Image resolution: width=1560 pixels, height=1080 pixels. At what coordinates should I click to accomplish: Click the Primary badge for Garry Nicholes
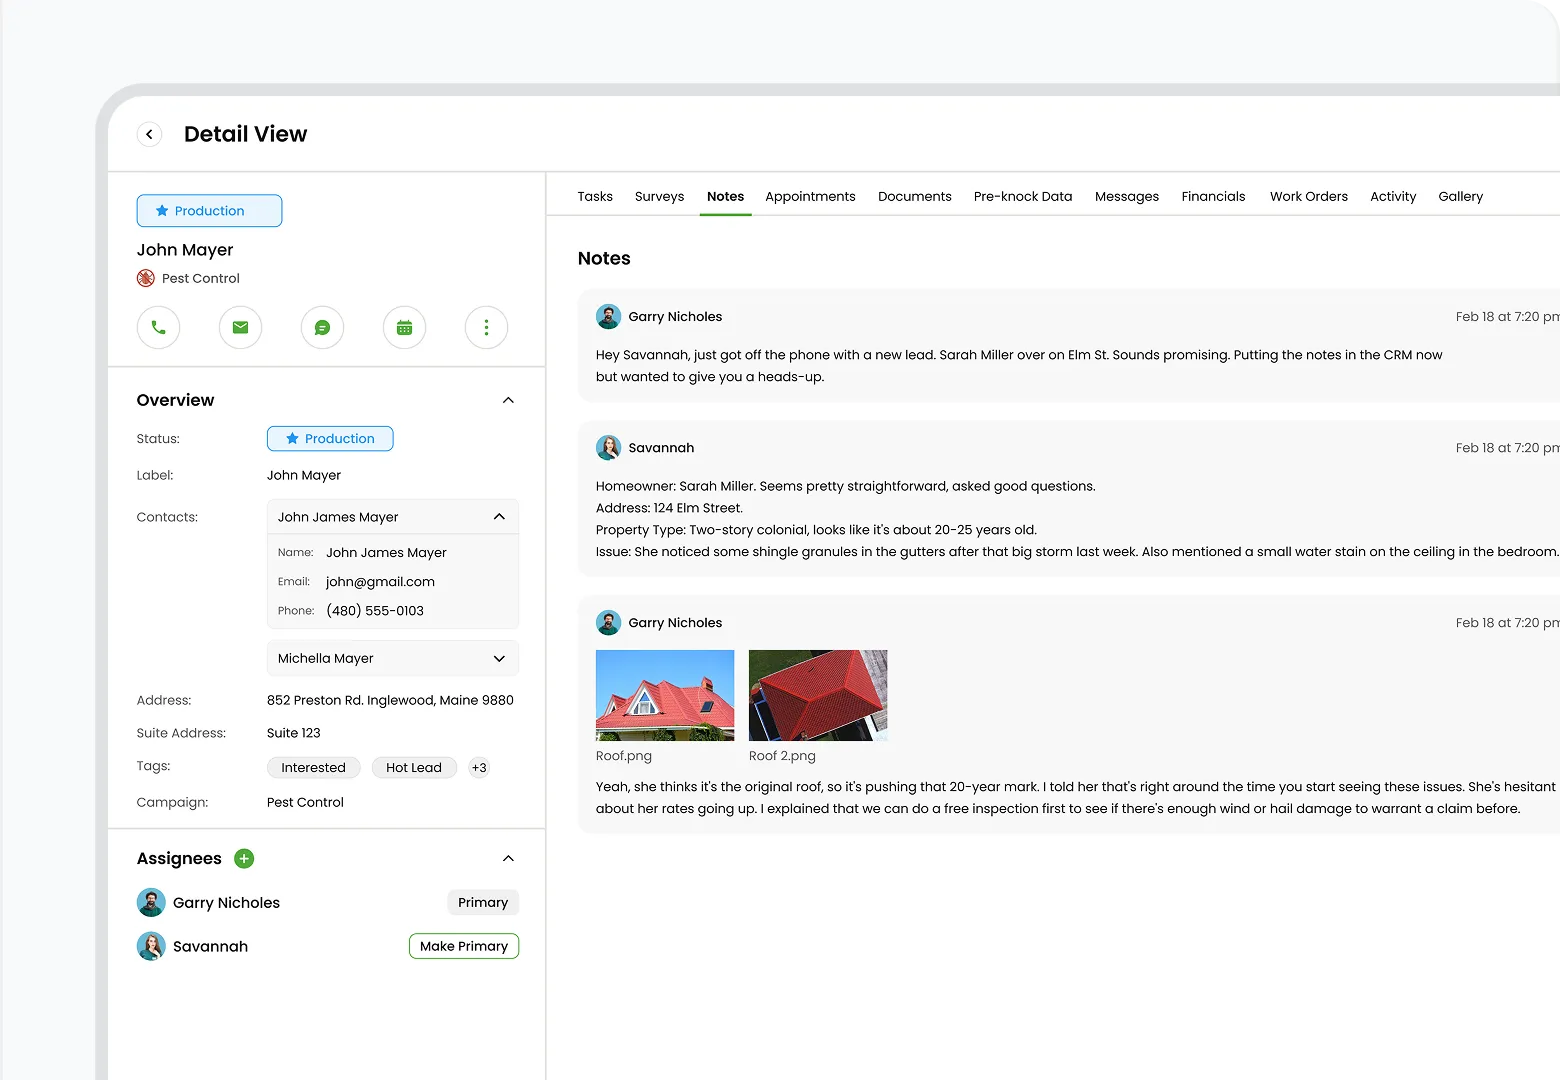click(x=483, y=902)
